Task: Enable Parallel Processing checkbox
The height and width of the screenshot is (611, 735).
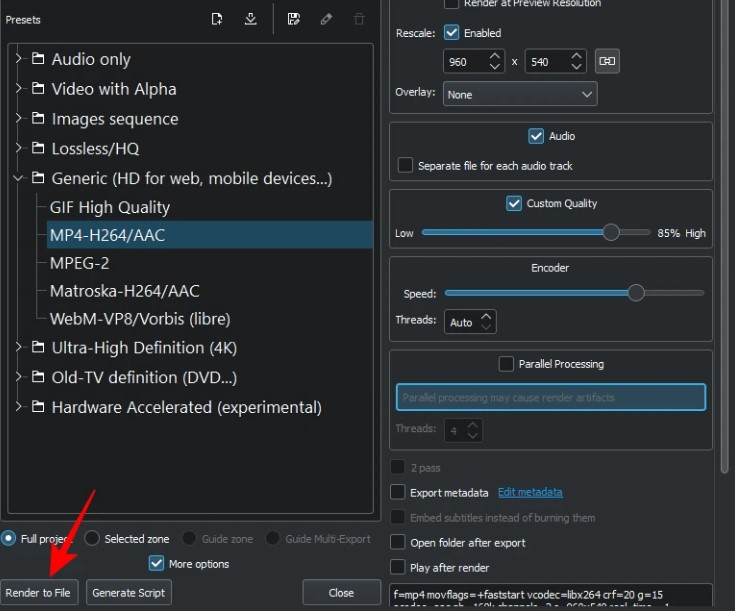Action: click(x=506, y=364)
